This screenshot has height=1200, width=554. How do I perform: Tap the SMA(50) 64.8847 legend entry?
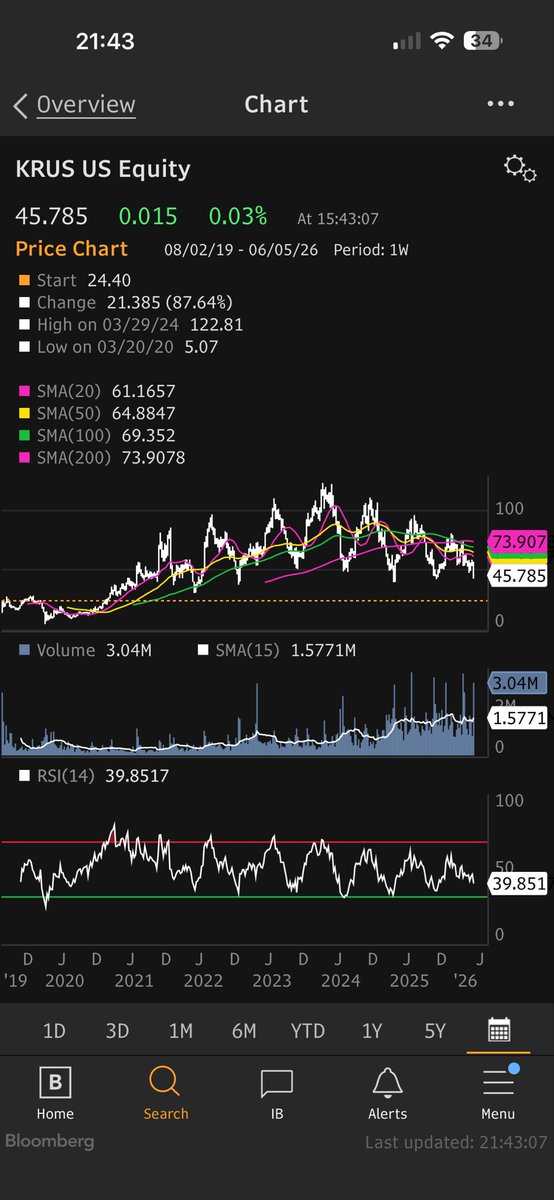click(96, 414)
